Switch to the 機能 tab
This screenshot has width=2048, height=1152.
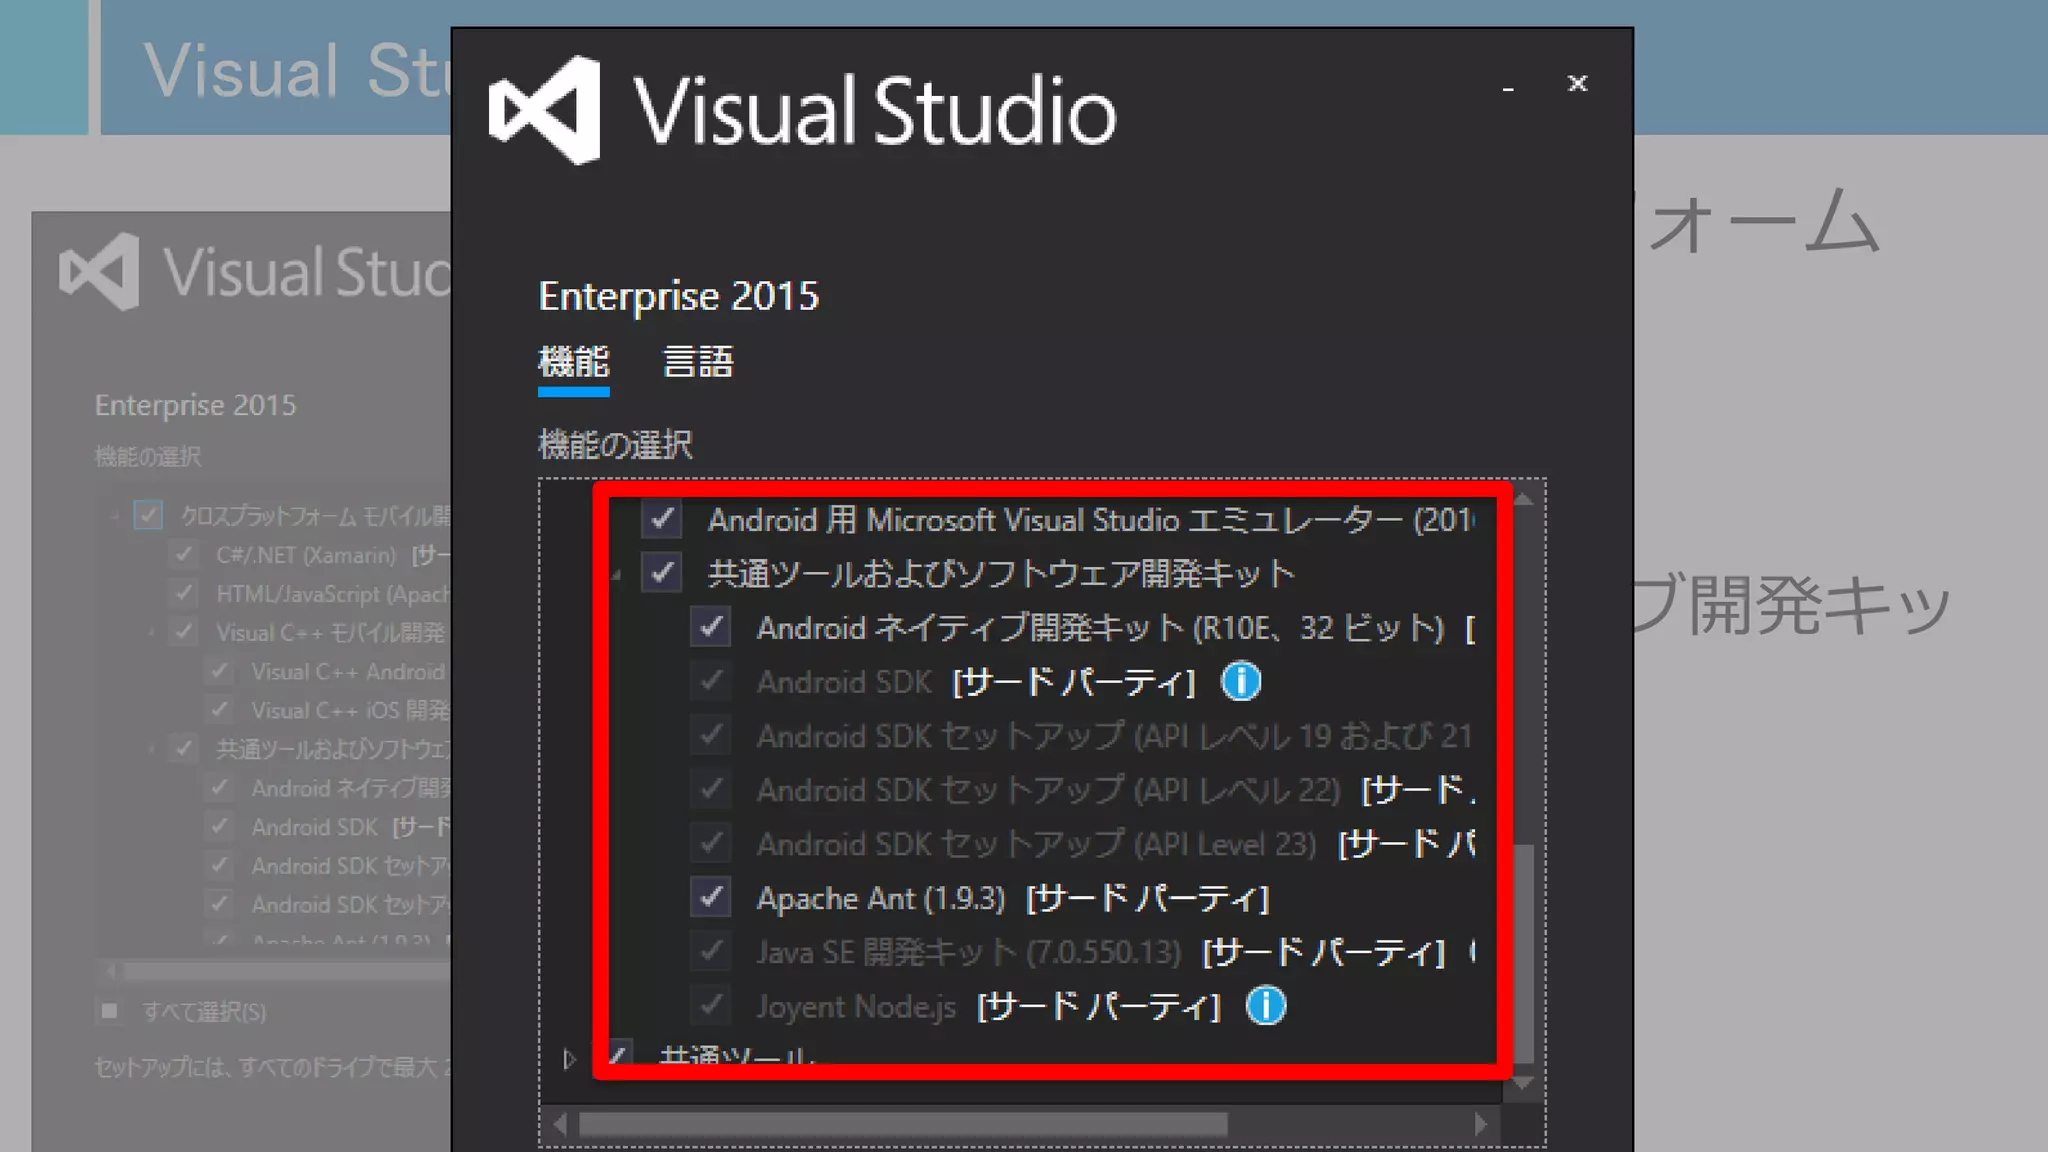pos(574,362)
